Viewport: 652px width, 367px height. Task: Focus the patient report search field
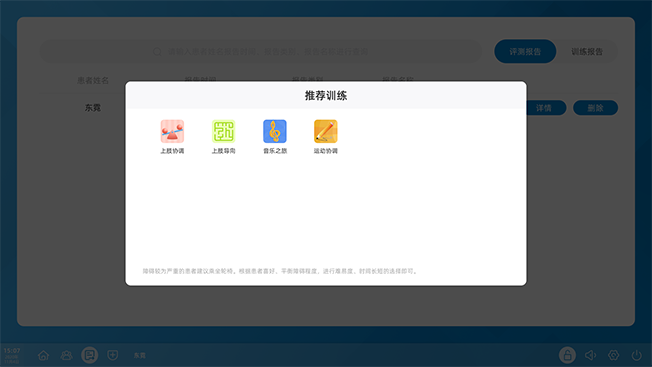[261, 52]
